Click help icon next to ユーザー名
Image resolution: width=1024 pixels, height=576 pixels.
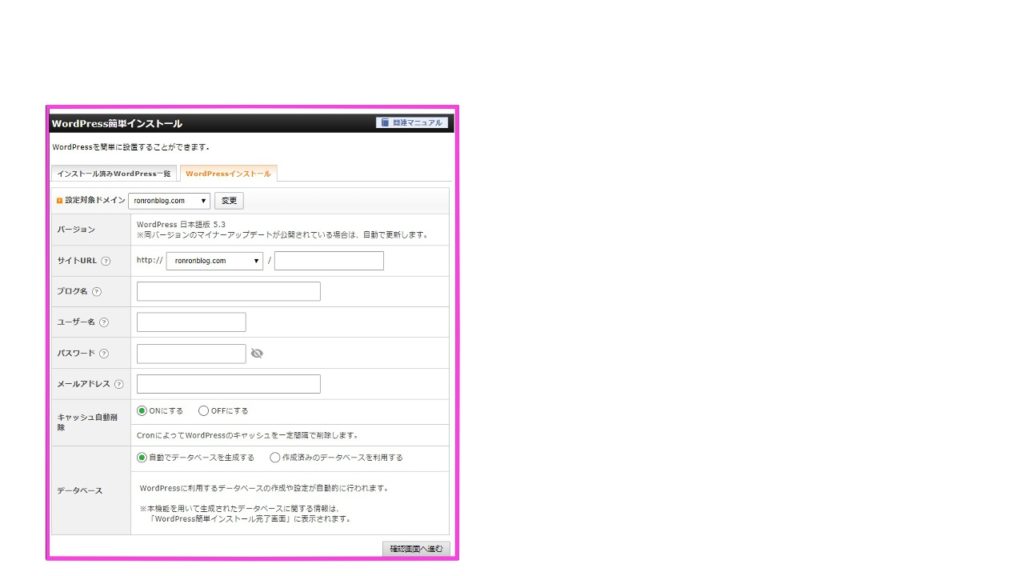104,322
